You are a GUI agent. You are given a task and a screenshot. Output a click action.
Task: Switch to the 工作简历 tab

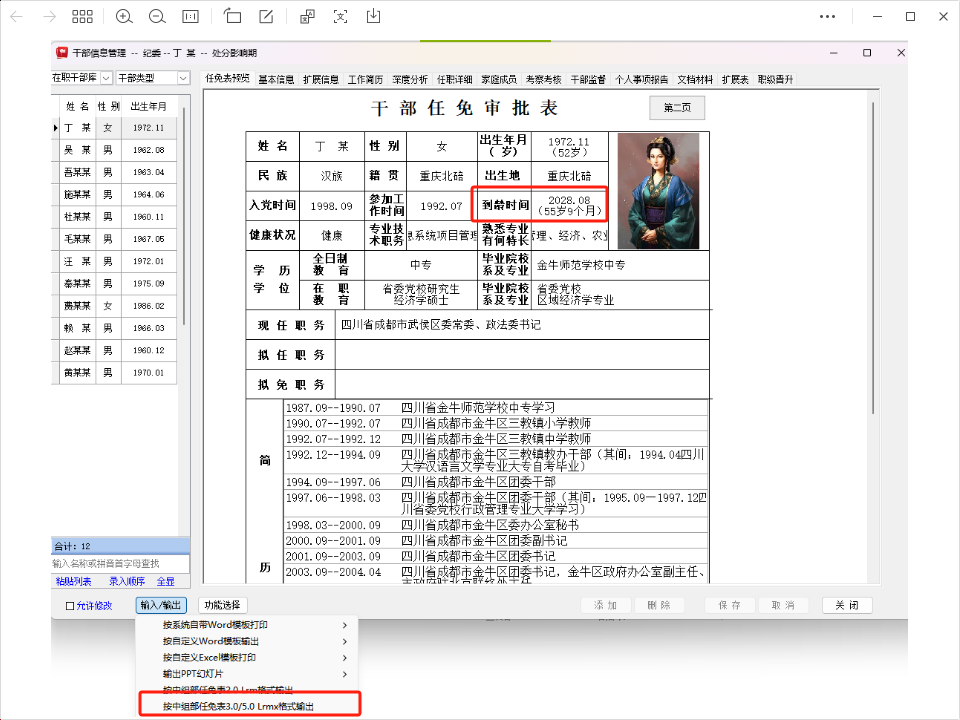(x=366, y=80)
